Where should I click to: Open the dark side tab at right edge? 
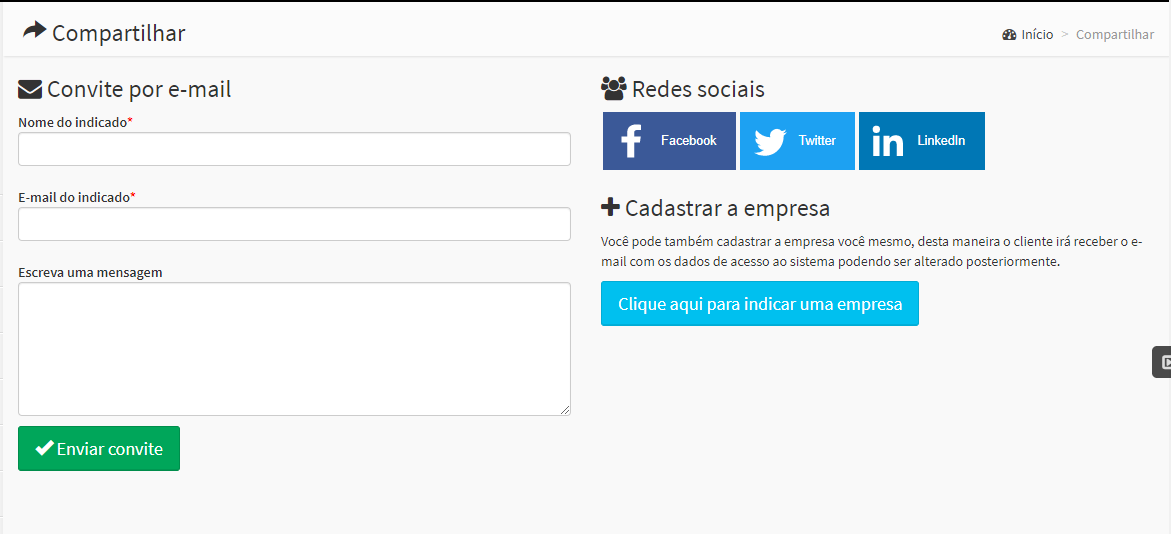1162,362
